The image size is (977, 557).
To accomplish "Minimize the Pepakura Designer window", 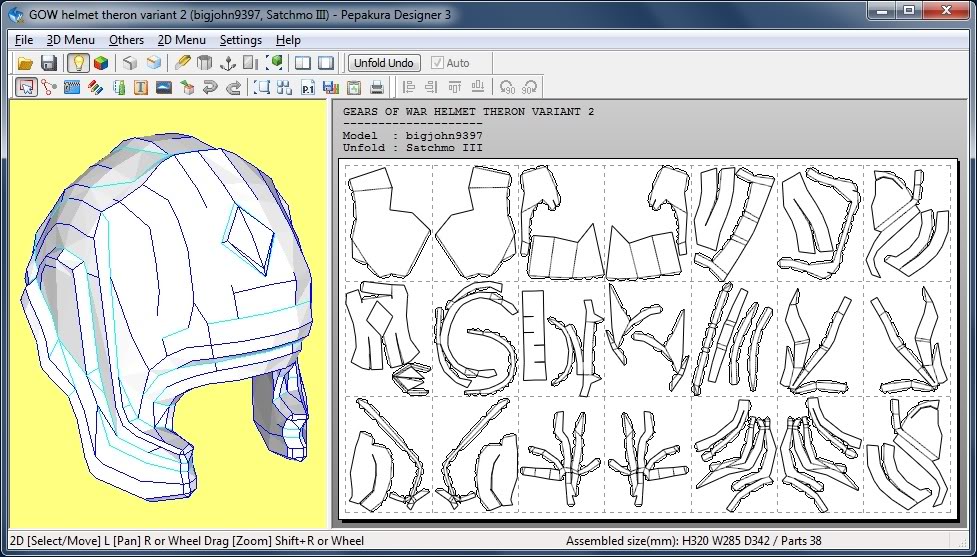I will pos(882,10).
